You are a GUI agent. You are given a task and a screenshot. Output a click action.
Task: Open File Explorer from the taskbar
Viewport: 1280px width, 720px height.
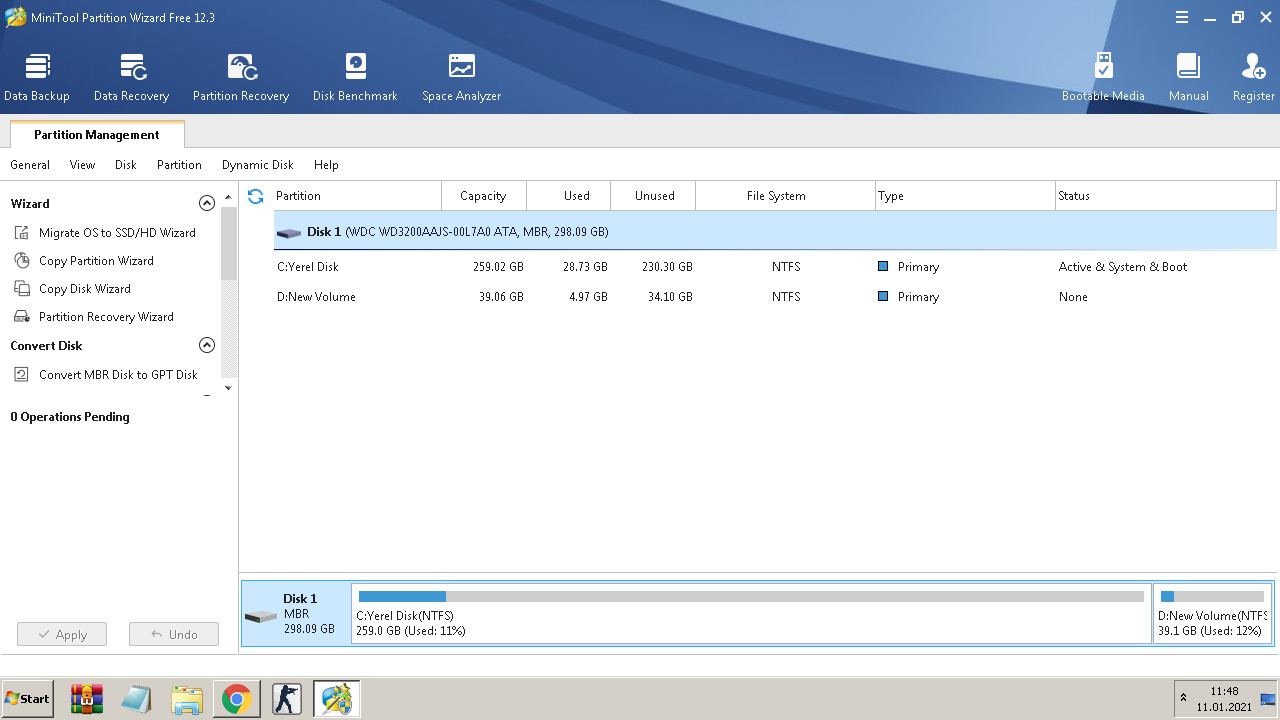(x=187, y=699)
